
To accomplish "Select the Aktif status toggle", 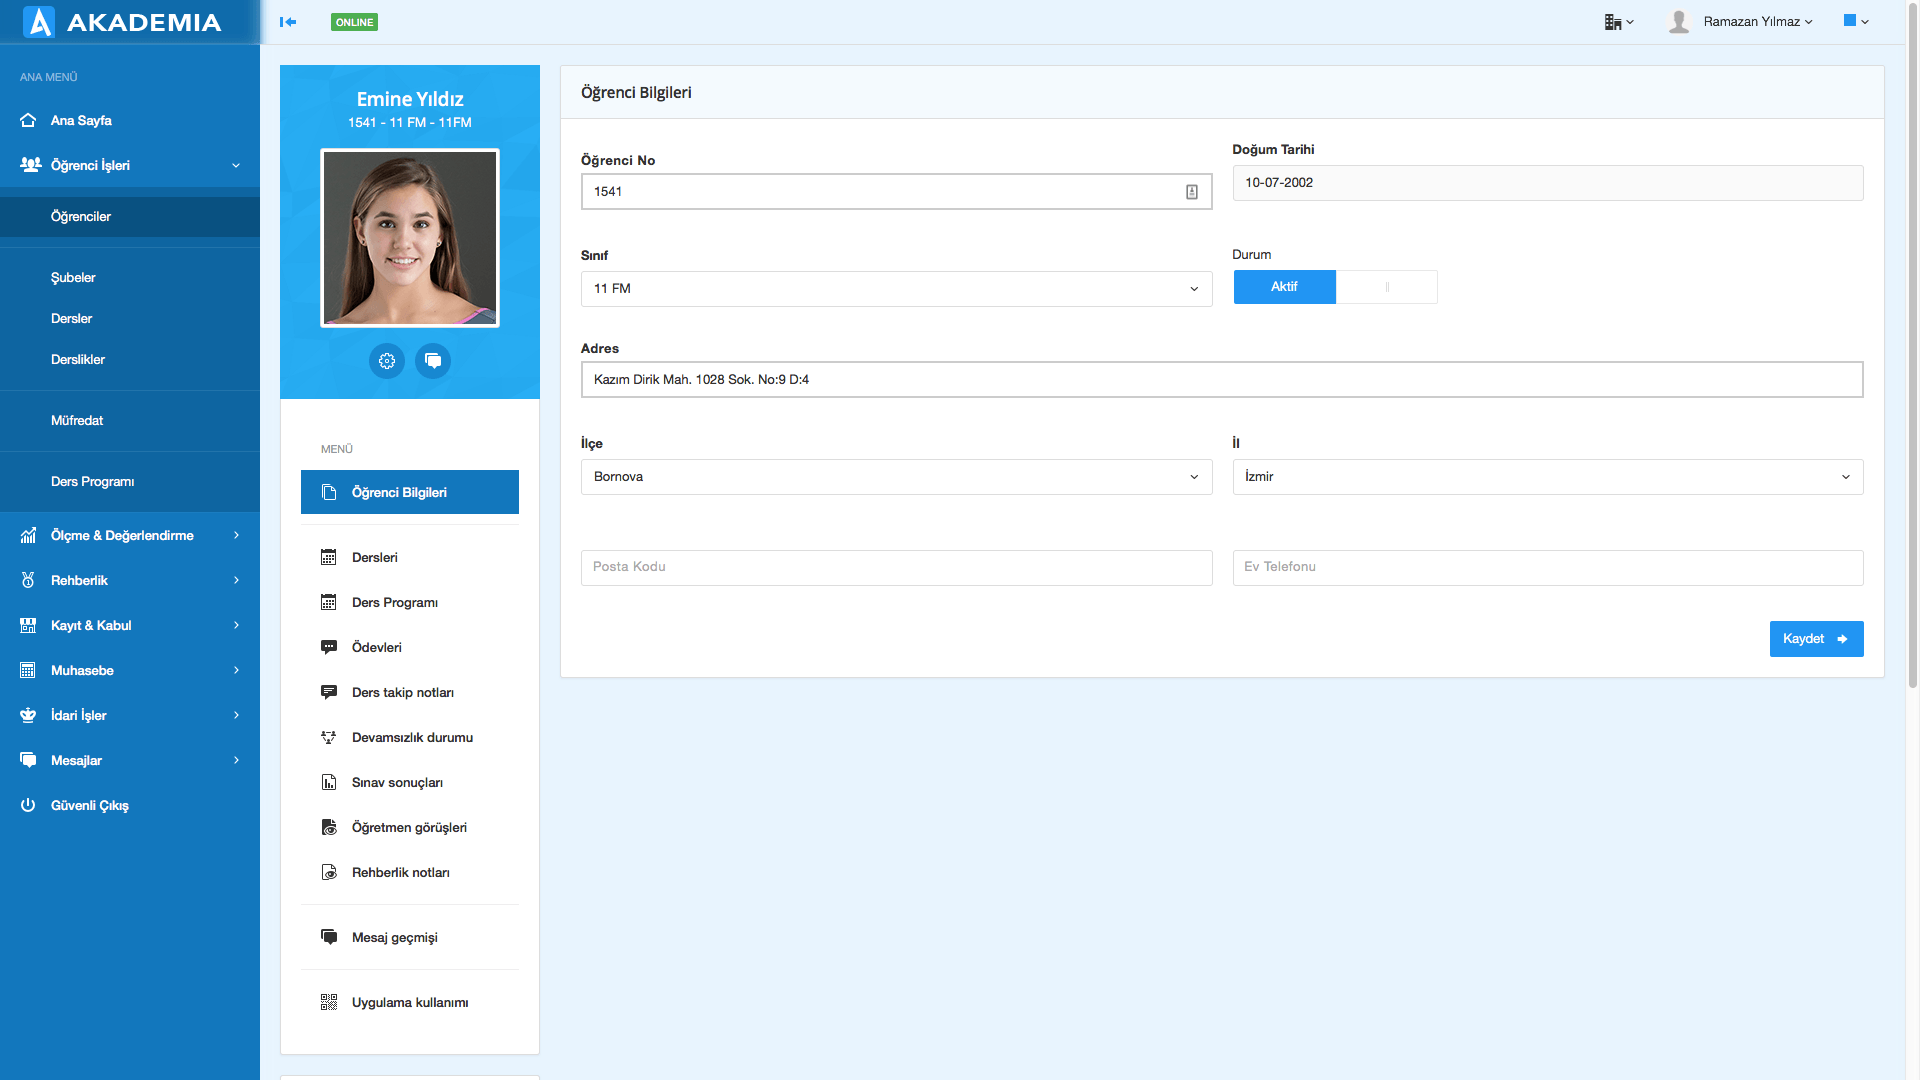I will [x=1284, y=287].
